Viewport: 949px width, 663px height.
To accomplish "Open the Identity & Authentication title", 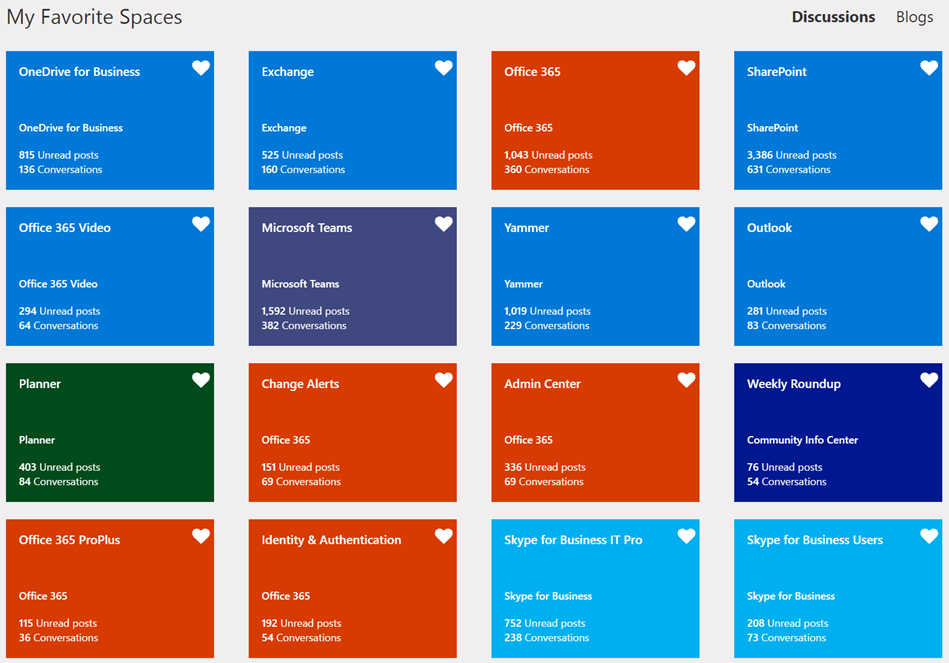I will [x=331, y=540].
